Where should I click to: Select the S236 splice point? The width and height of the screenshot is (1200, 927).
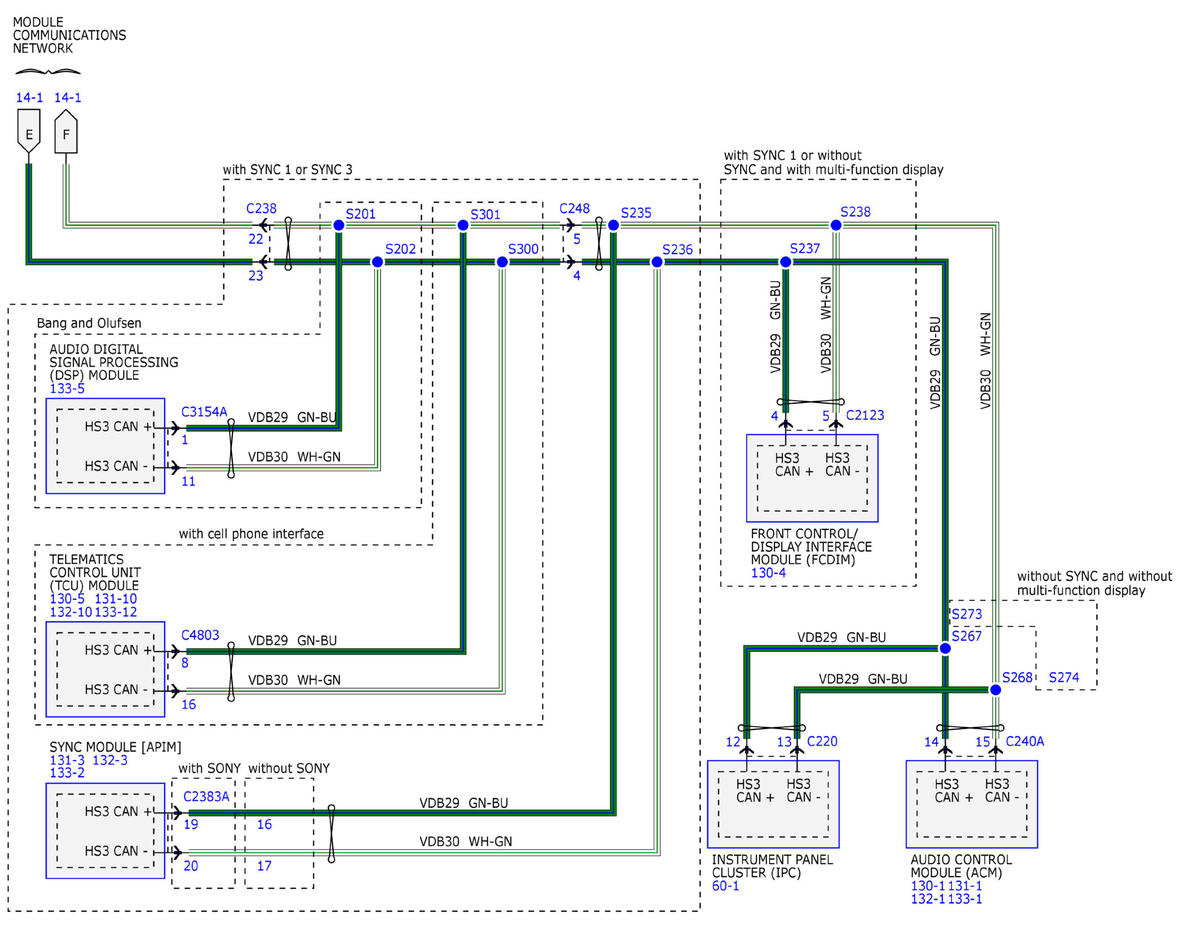(657, 262)
